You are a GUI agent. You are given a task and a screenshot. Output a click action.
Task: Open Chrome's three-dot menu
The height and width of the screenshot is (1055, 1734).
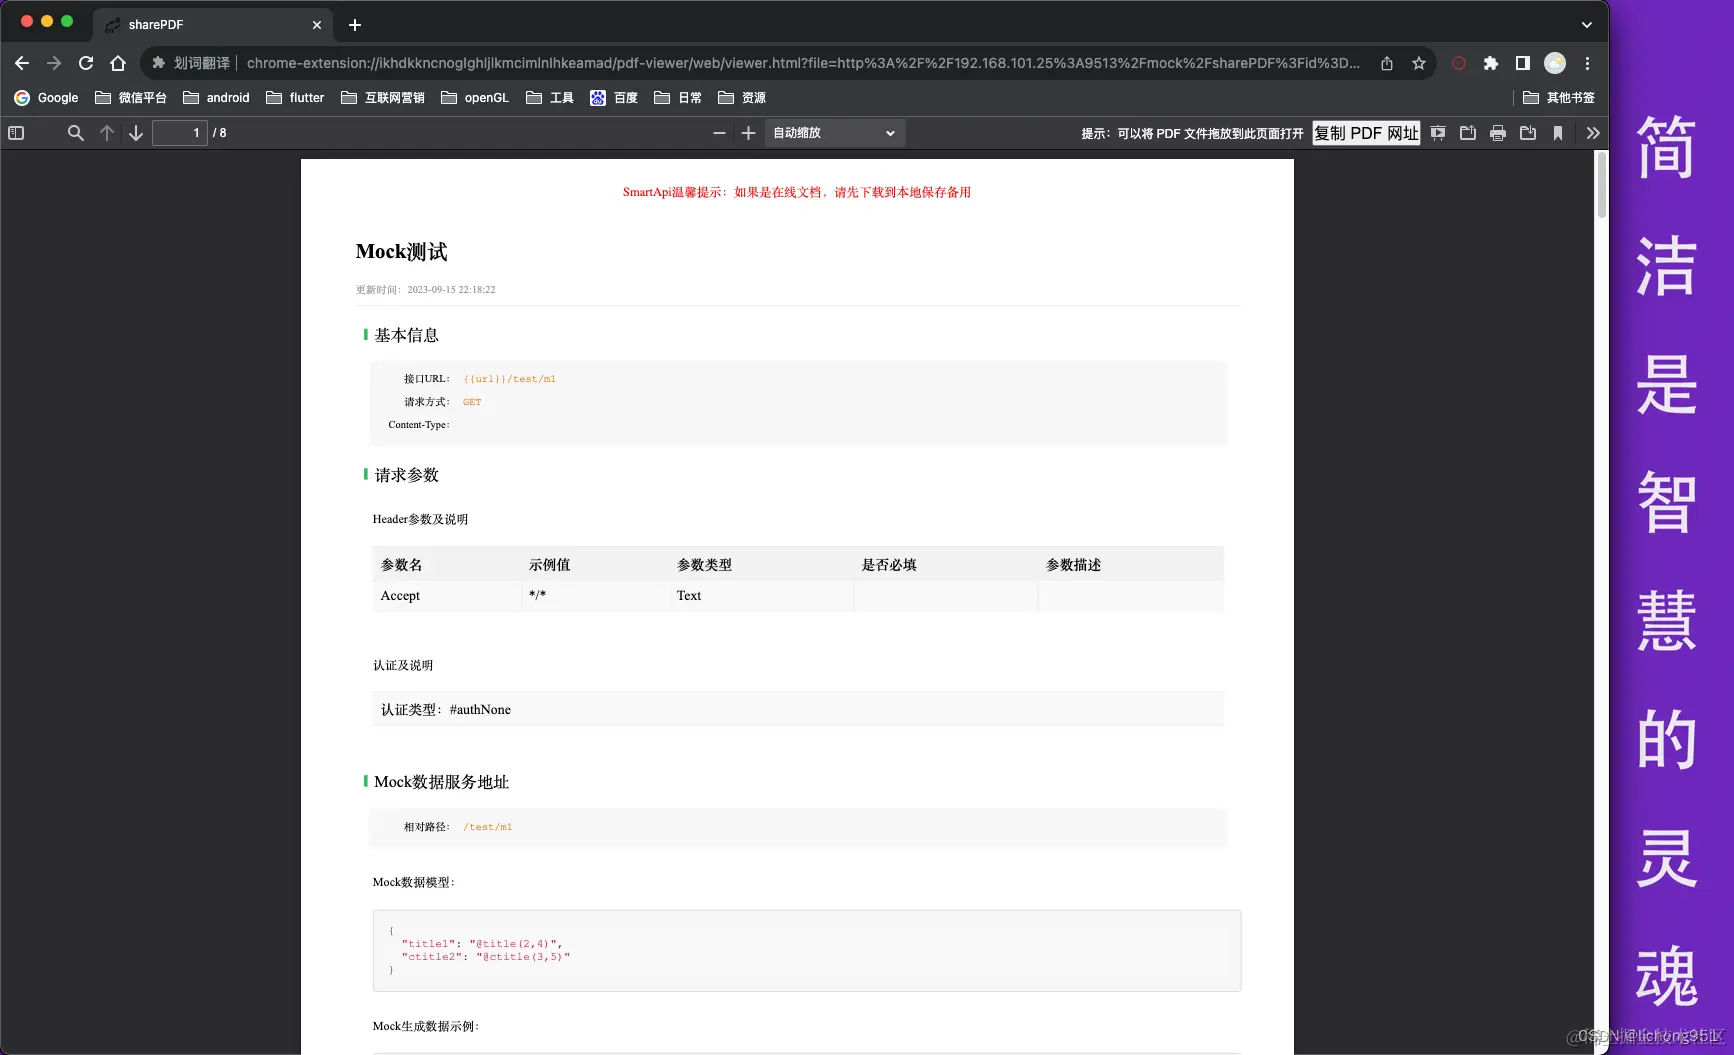(x=1587, y=62)
